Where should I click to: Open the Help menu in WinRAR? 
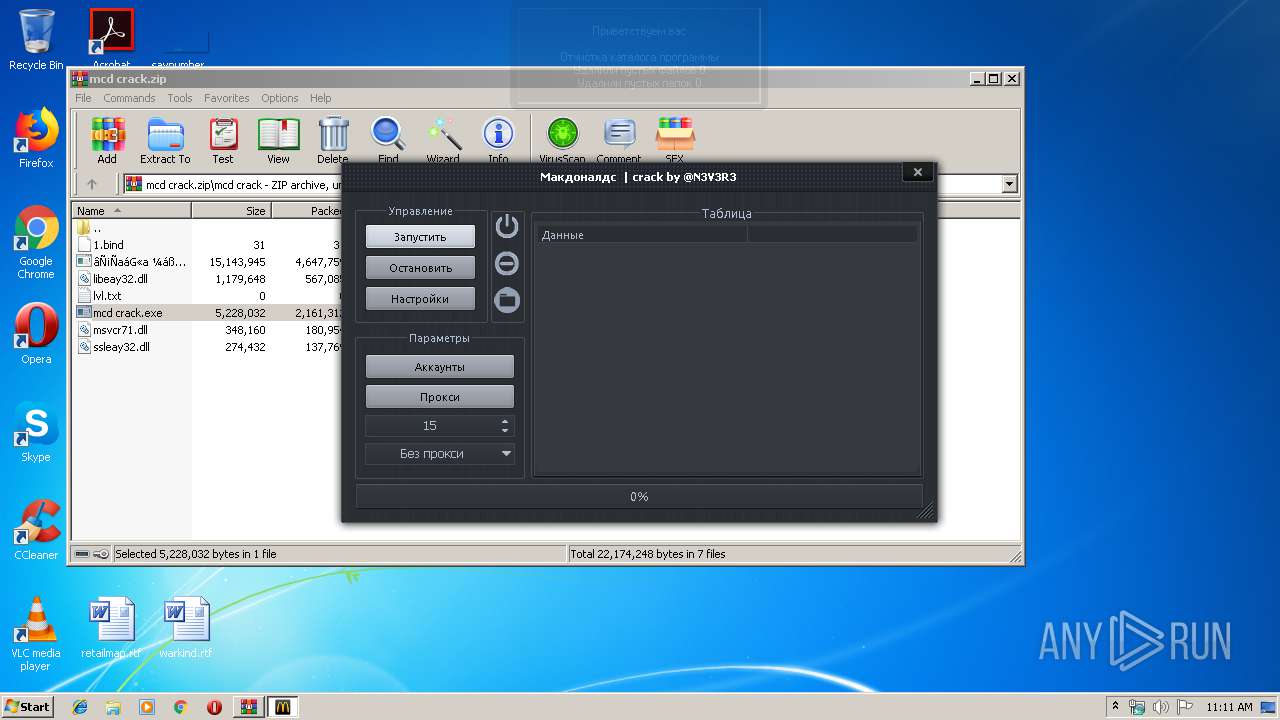320,98
